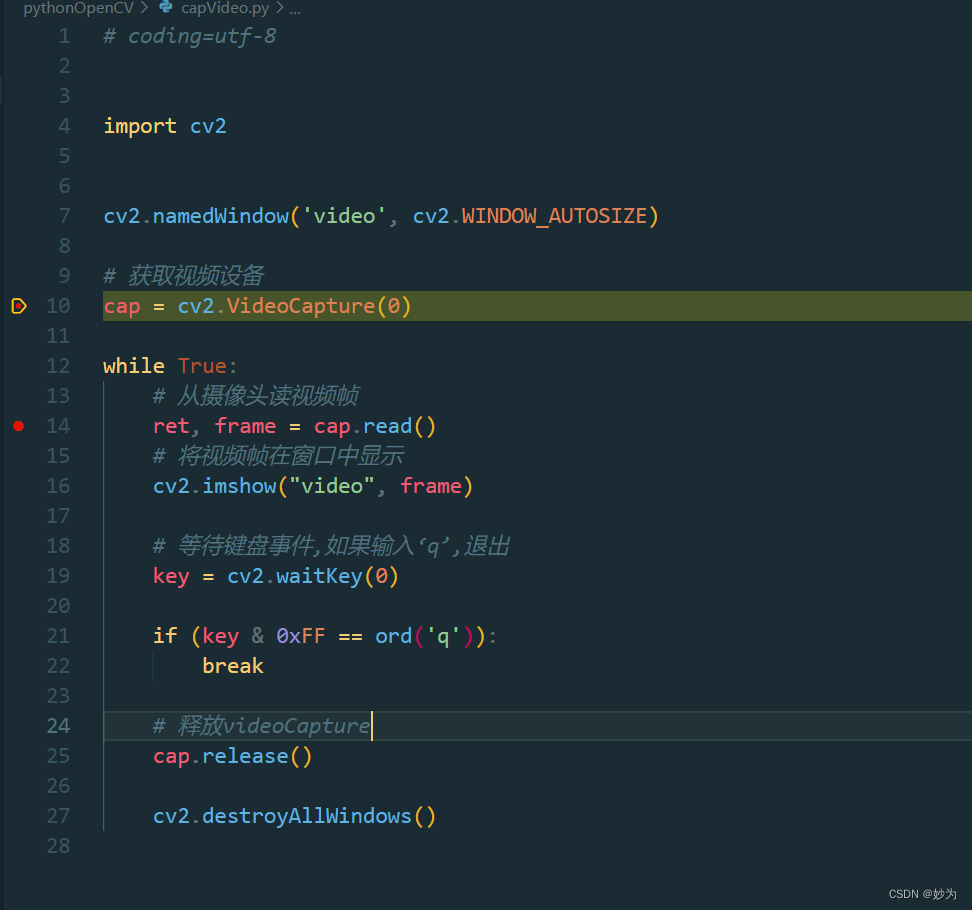Toggle a breakpoint on line 19

[18, 576]
